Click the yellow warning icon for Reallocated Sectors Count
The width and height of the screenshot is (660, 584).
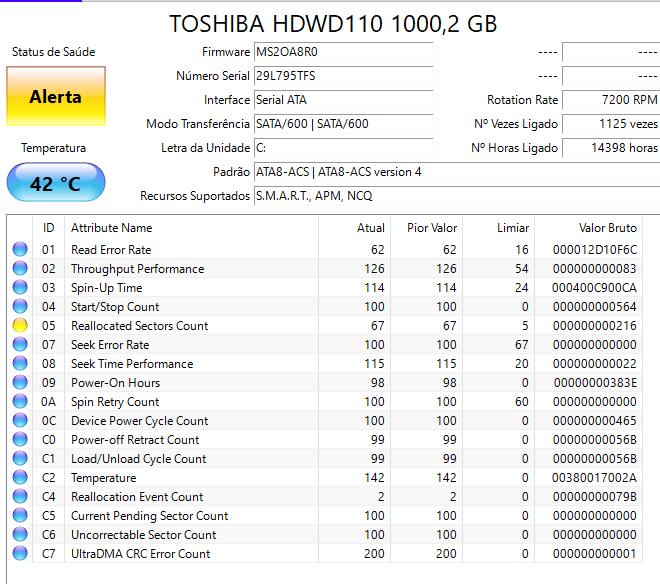tap(20, 325)
